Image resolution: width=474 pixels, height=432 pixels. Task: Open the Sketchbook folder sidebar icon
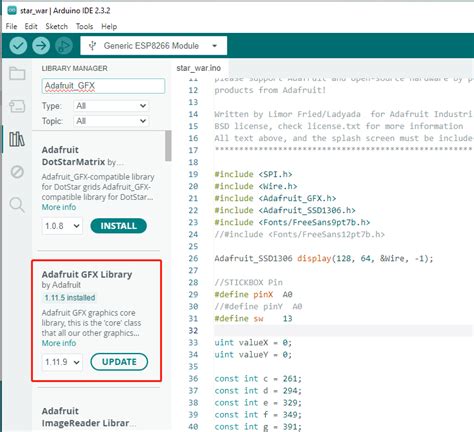click(17, 74)
